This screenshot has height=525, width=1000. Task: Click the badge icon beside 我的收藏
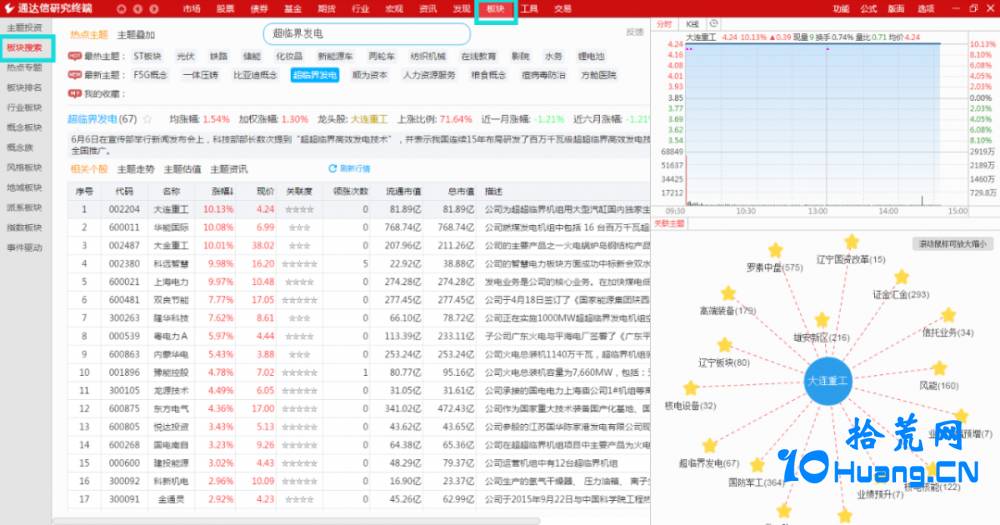(x=75, y=94)
